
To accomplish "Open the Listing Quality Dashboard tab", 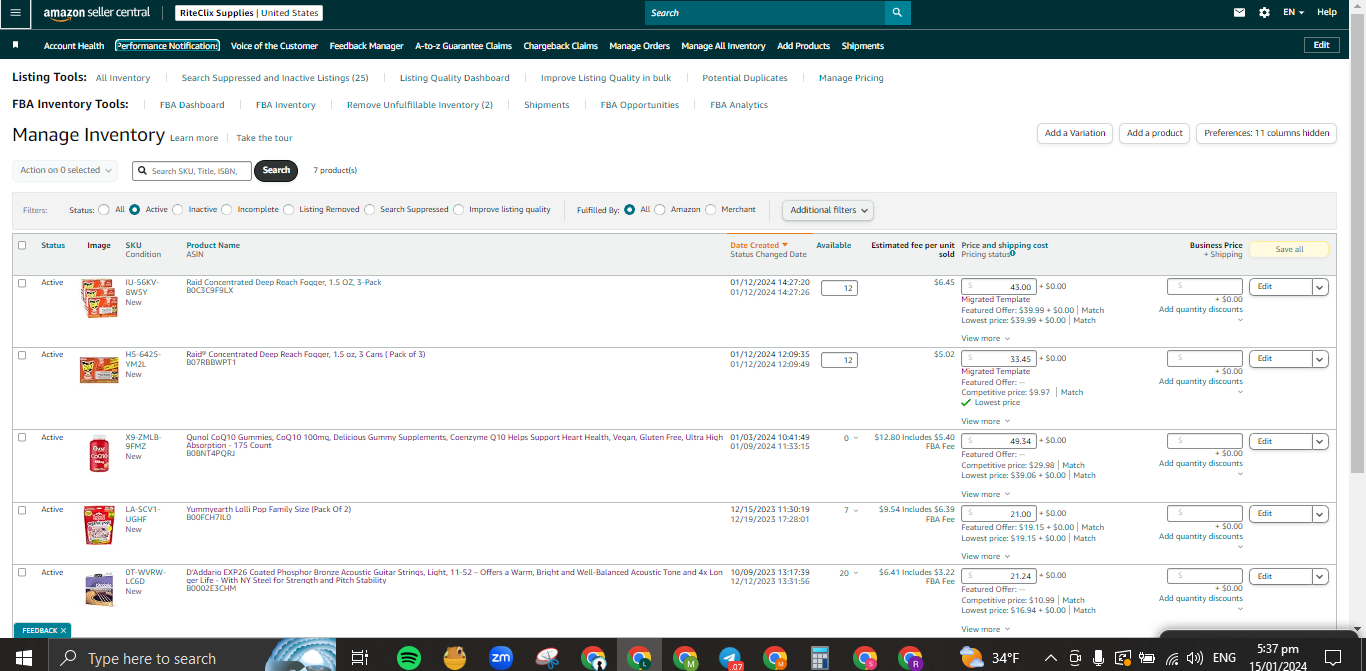I will [x=455, y=78].
